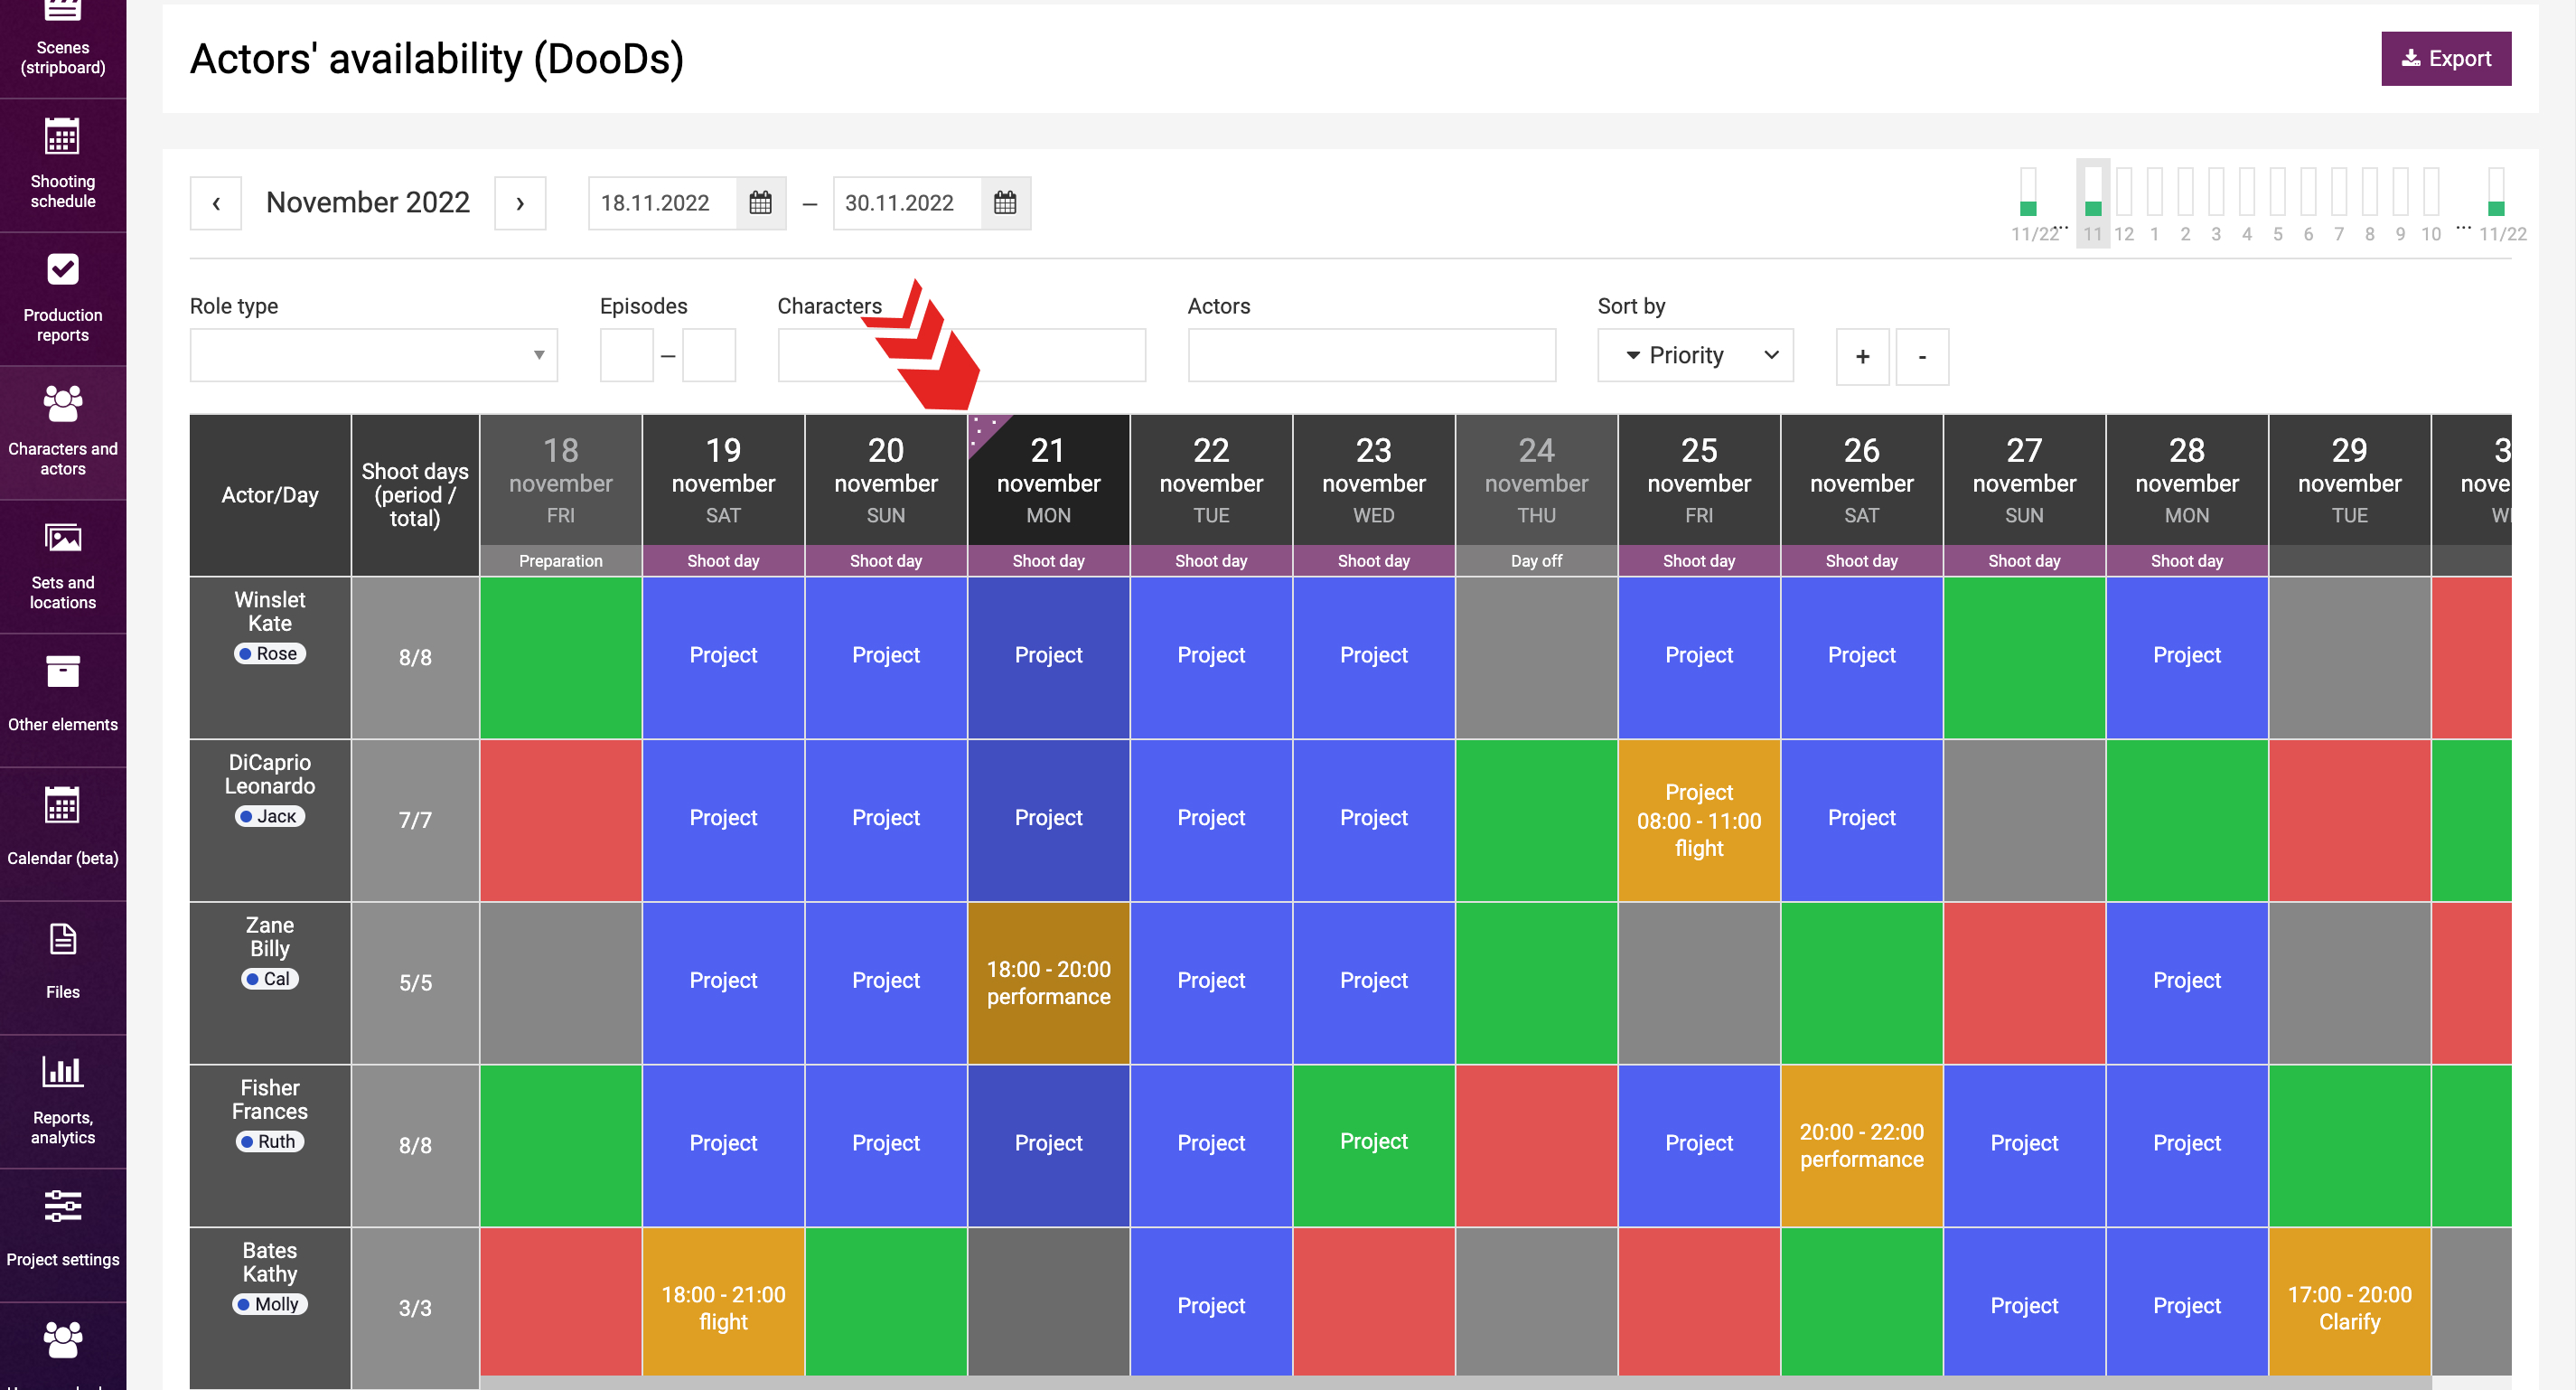Image resolution: width=2576 pixels, height=1390 pixels.
Task: Click DiCaprio Leonardo actor name
Action: [270, 774]
